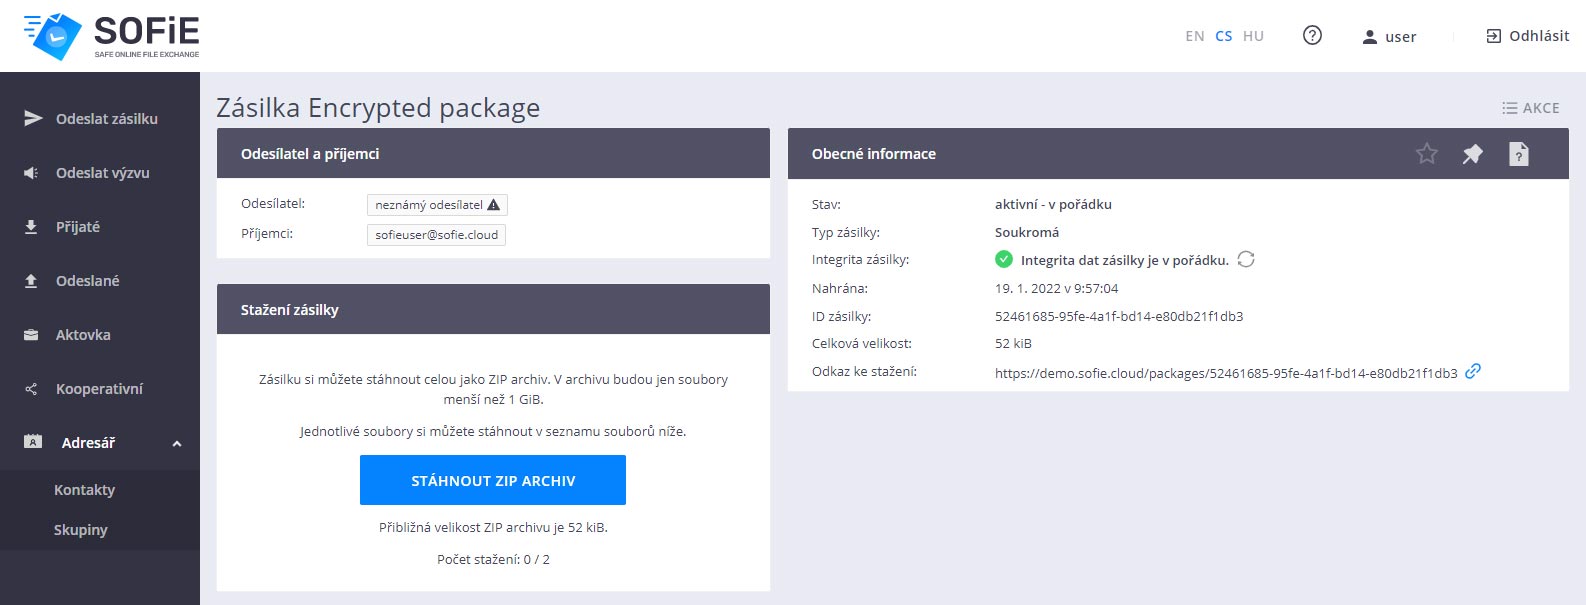1586x605 pixels.
Task: Open Odeslané sent packages
Action: pyautogui.click(x=87, y=281)
